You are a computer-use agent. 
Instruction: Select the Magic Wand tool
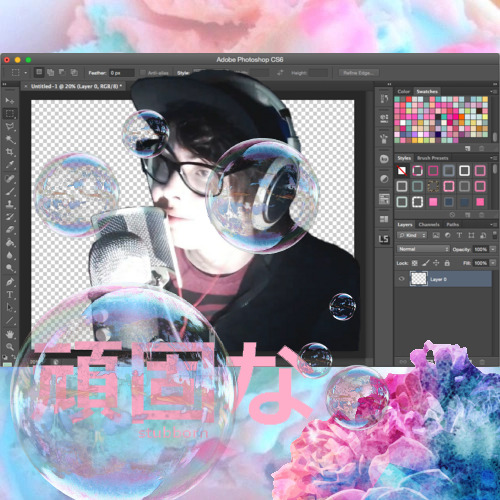coord(10,139)
